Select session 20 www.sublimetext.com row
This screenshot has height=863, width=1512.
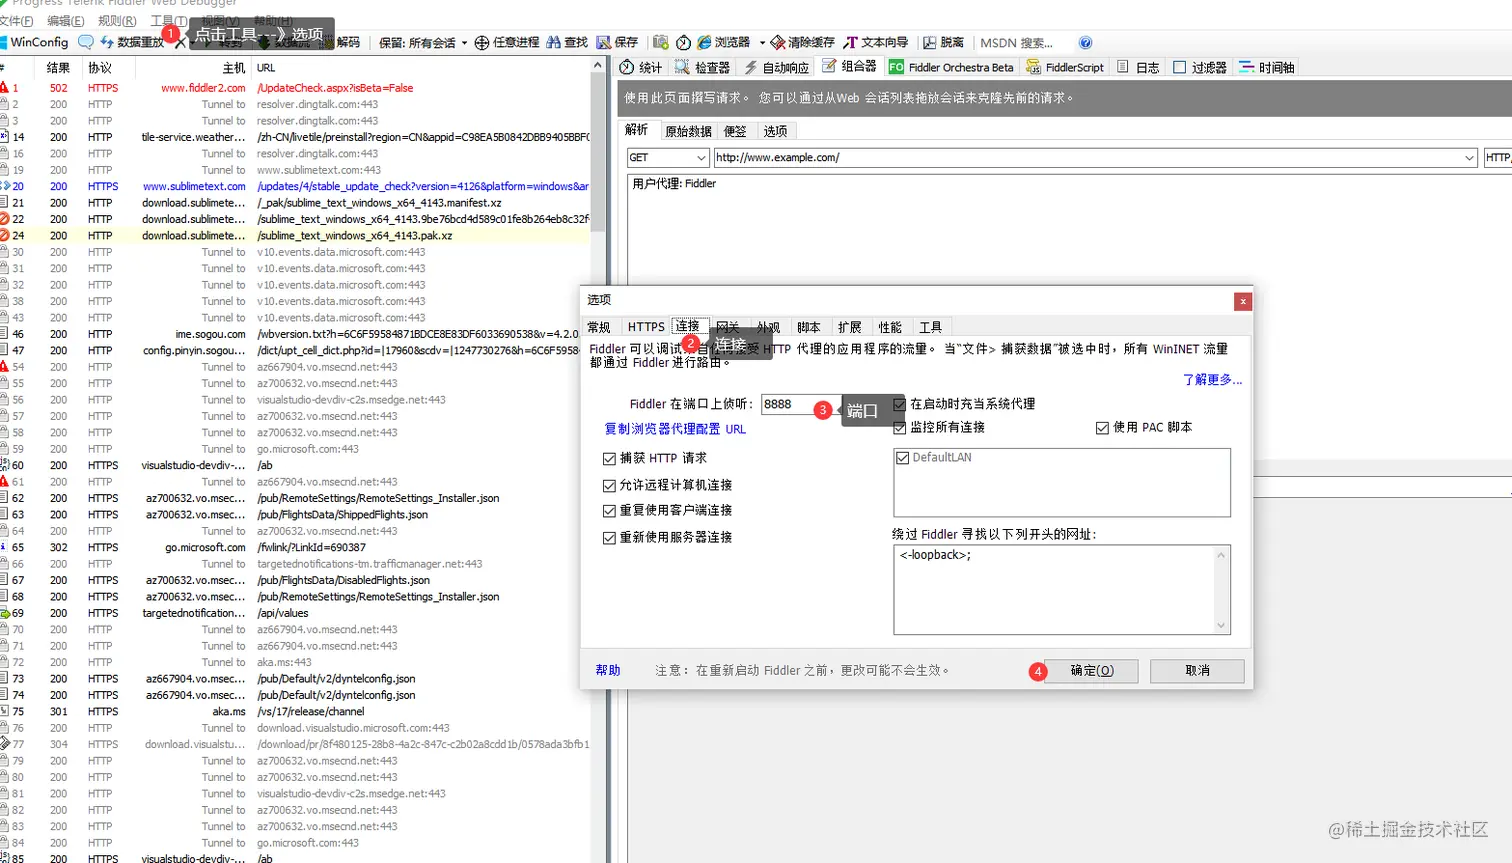296,186
